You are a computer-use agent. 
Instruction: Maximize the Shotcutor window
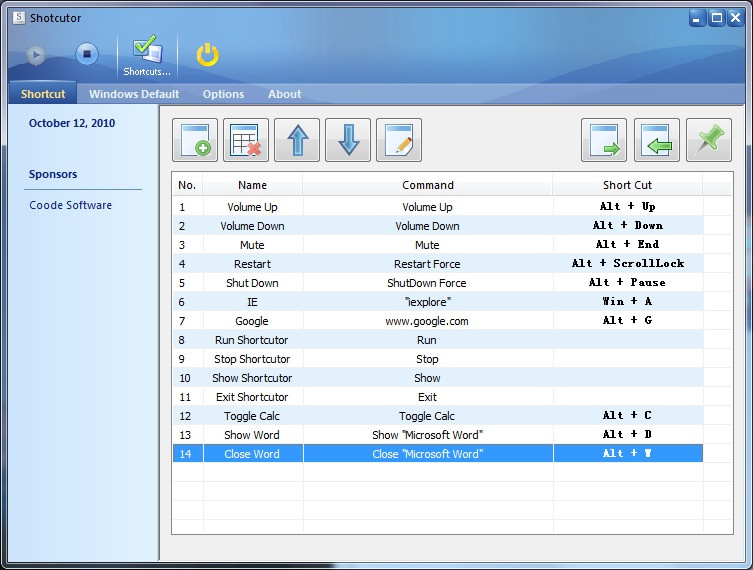(717, 18)
